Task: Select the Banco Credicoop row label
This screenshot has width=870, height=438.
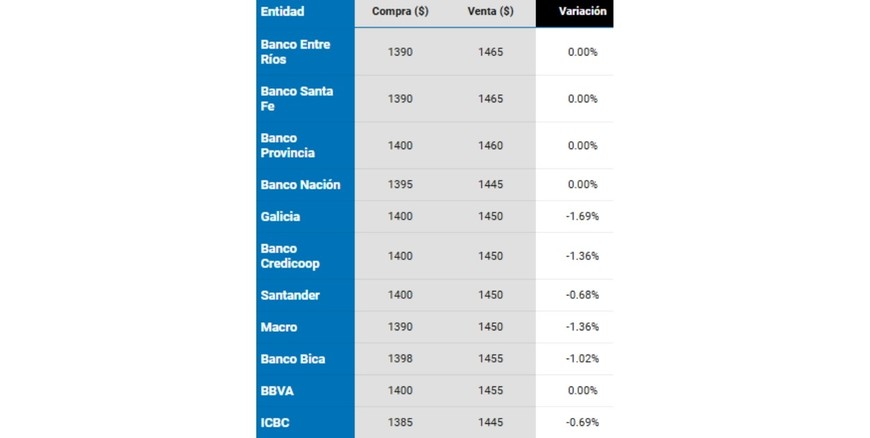Action: coord(291,256)
